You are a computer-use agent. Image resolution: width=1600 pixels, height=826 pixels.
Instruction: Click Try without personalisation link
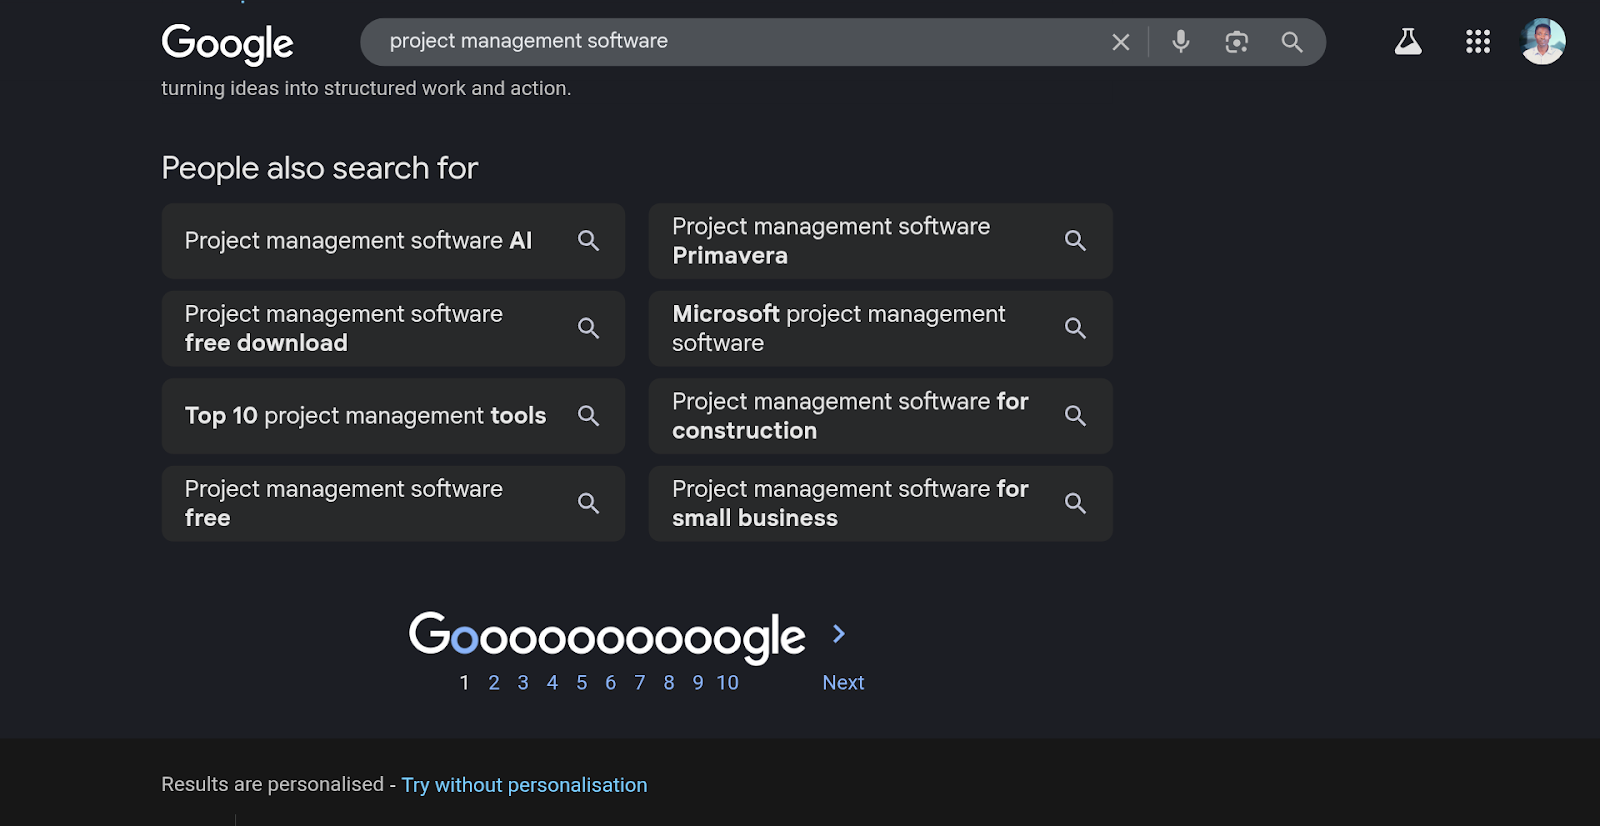pyautogui.click(x=525, y=785)
